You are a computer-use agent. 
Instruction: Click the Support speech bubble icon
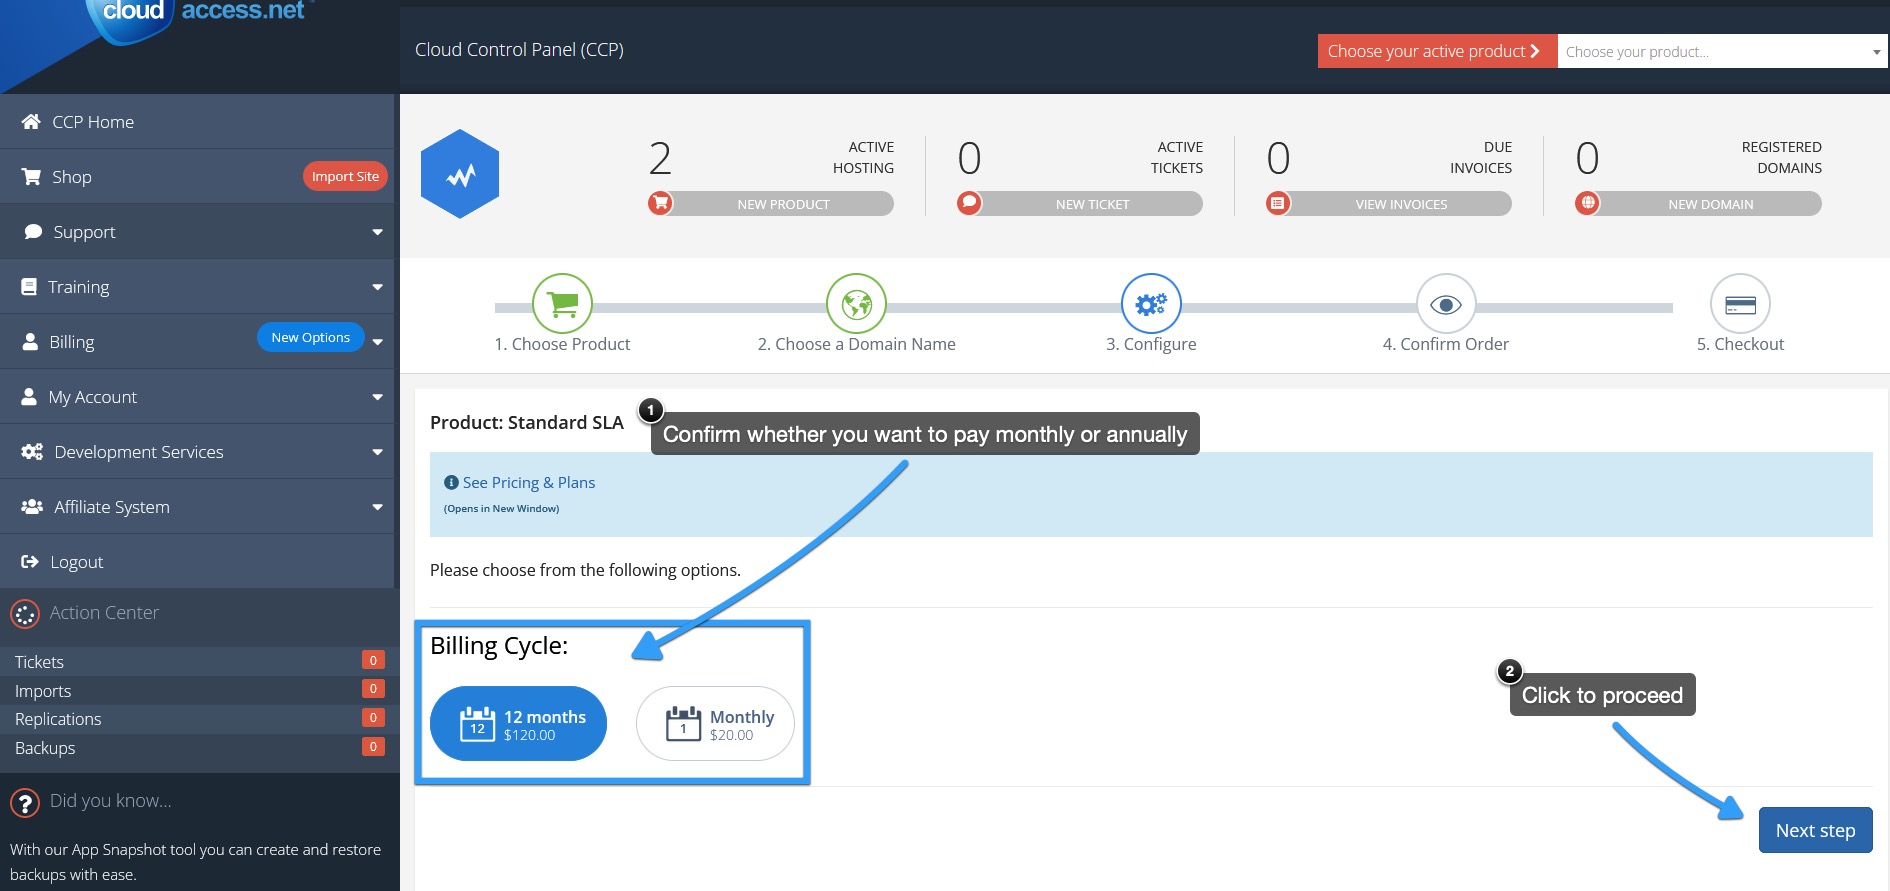[33, 231]
